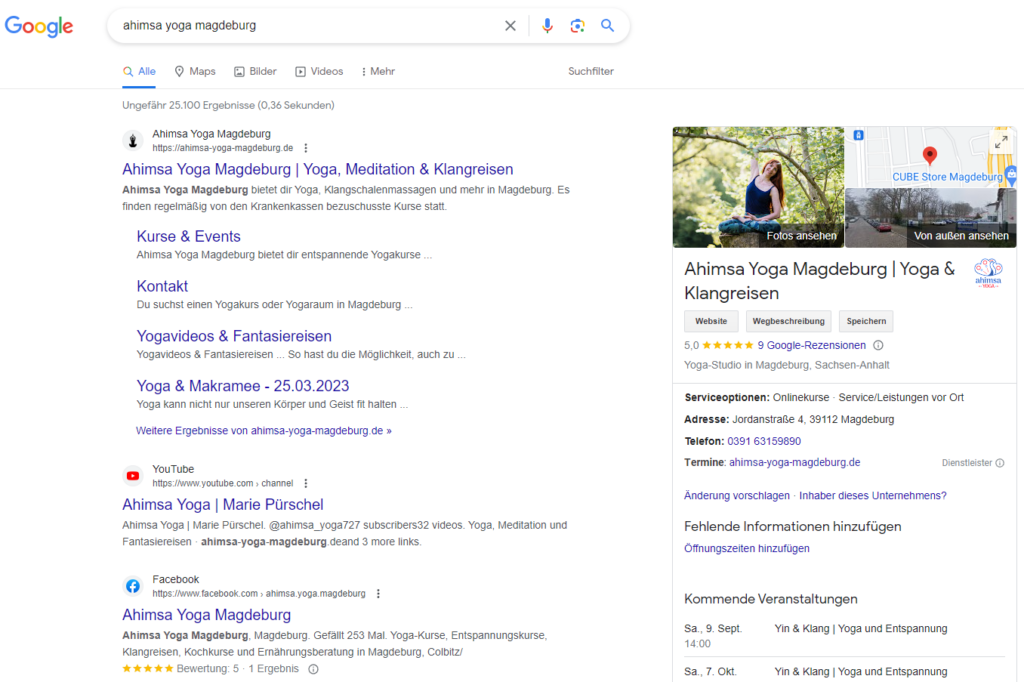Open the Kurse & Events sitelink
Viewport: 1024px width, 682px height.
pyautogui.click(x=188, y=236)
